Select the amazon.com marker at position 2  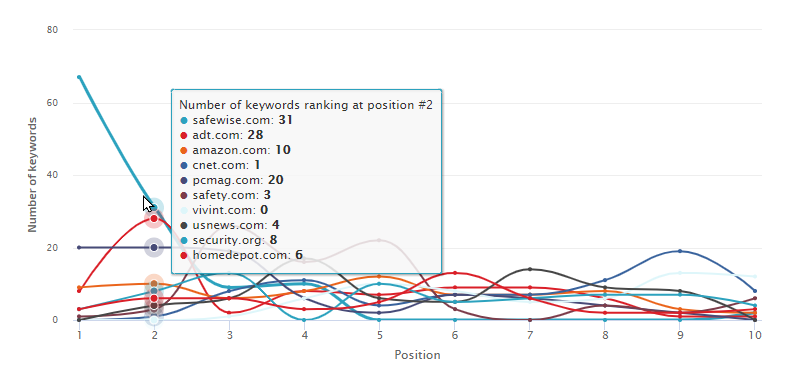coord(154,283)
